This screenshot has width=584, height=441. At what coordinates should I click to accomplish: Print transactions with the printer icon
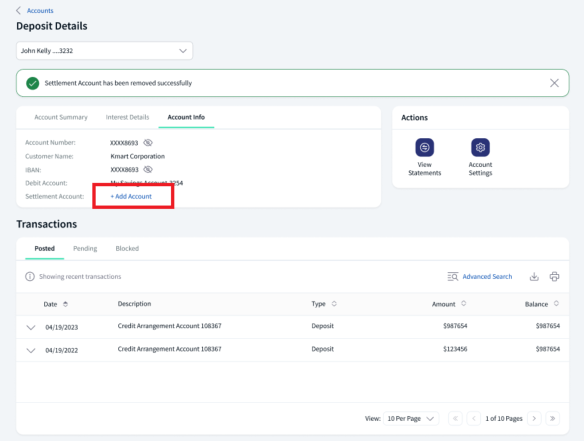click(554, 276)
